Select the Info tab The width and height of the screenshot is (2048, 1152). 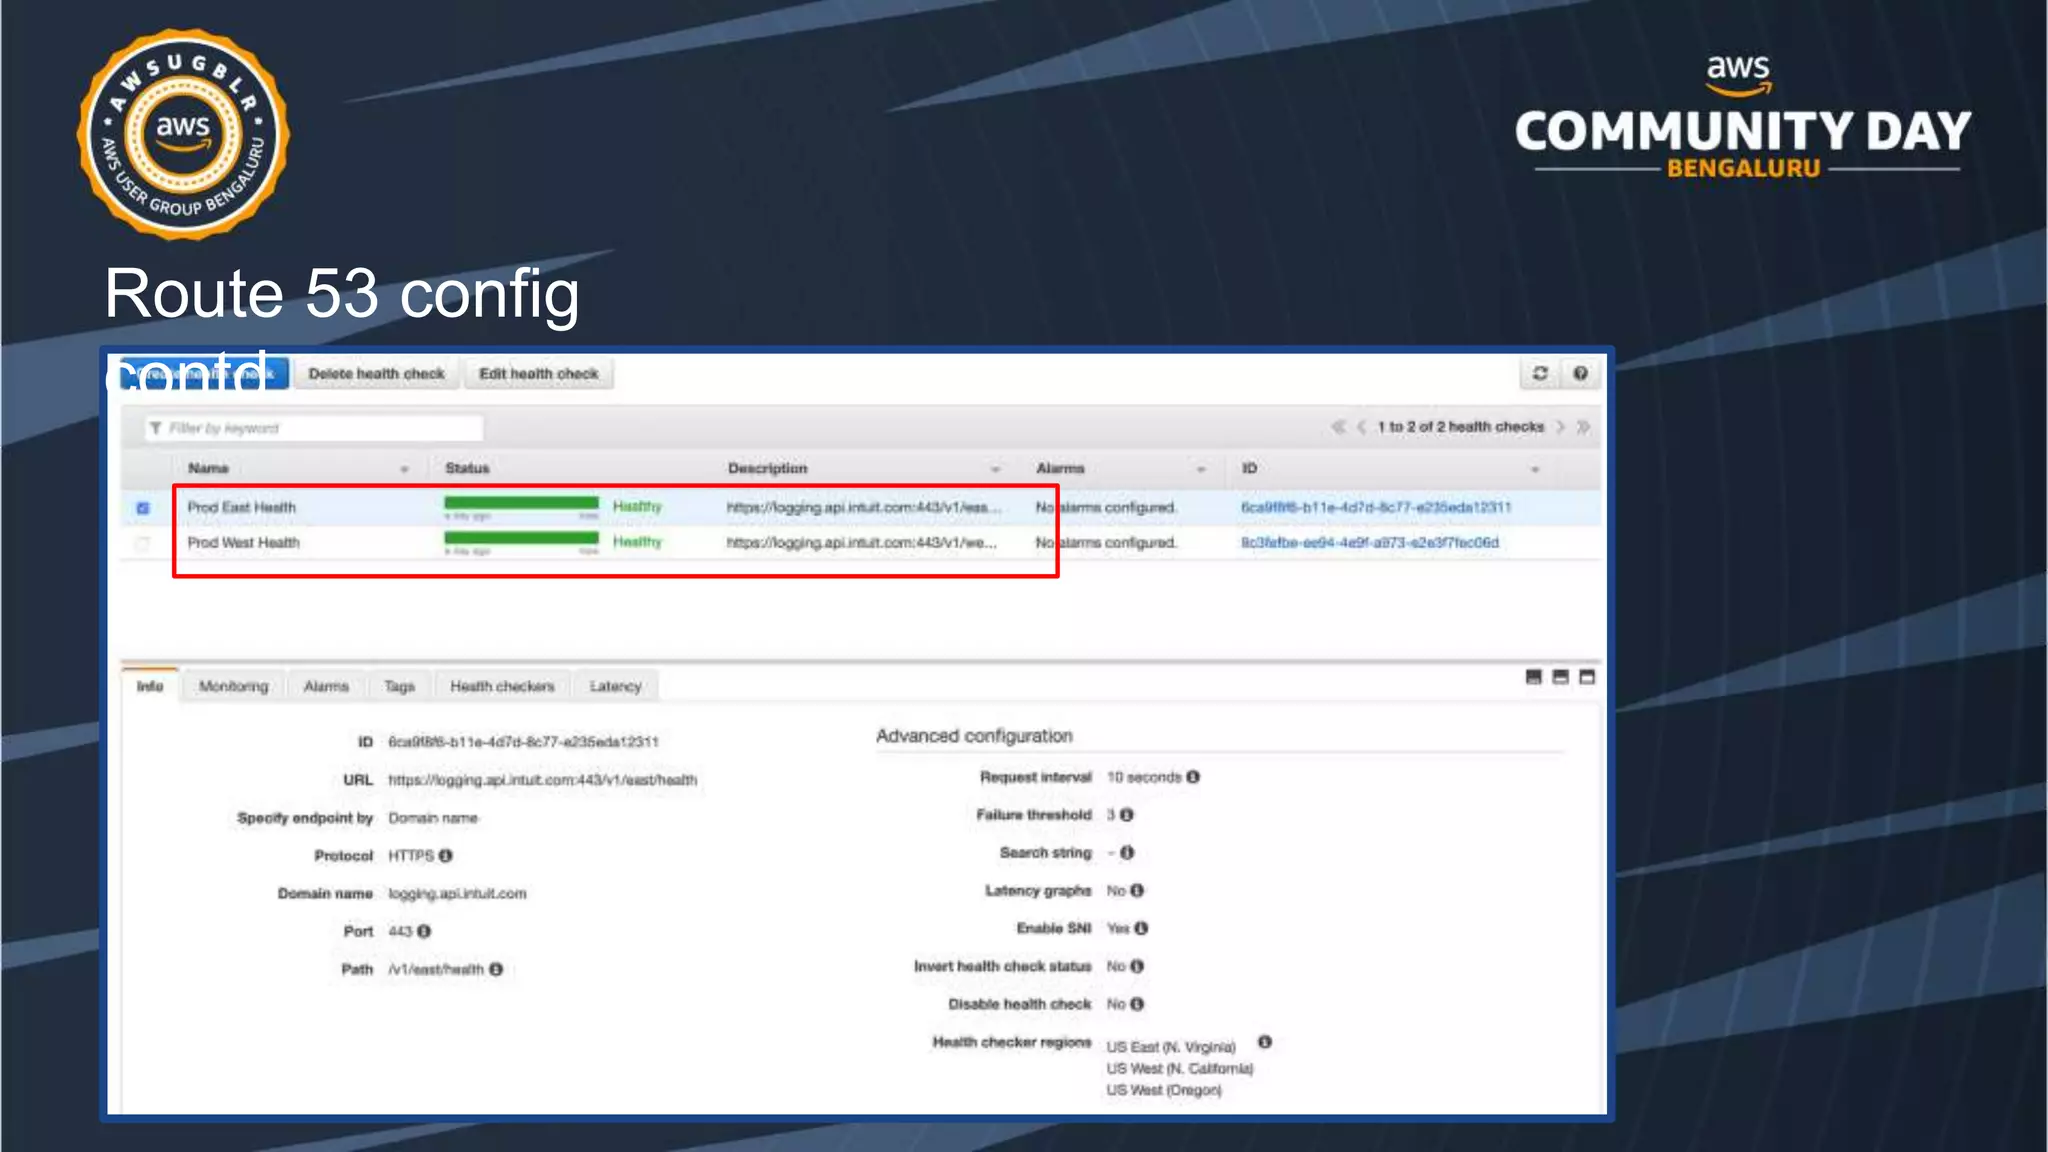(150, 686)
